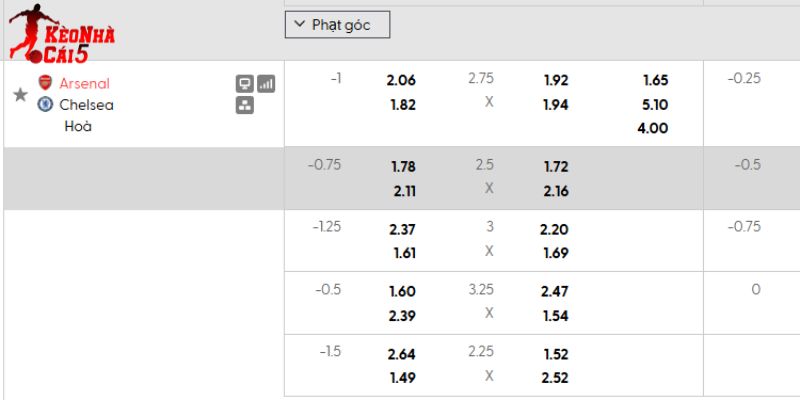This screenshot has height=400, width=800.
Task: Toggle the favorite star for Arsenal vs Chelsea
Action: click(20, 94)
